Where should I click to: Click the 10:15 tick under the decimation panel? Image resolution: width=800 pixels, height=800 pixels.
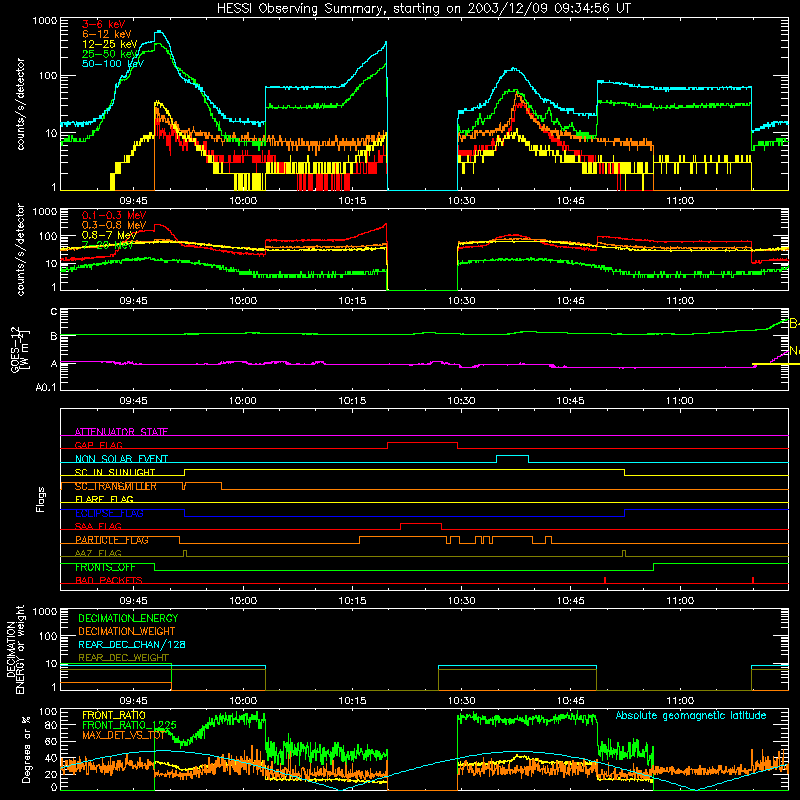[352, 701]
